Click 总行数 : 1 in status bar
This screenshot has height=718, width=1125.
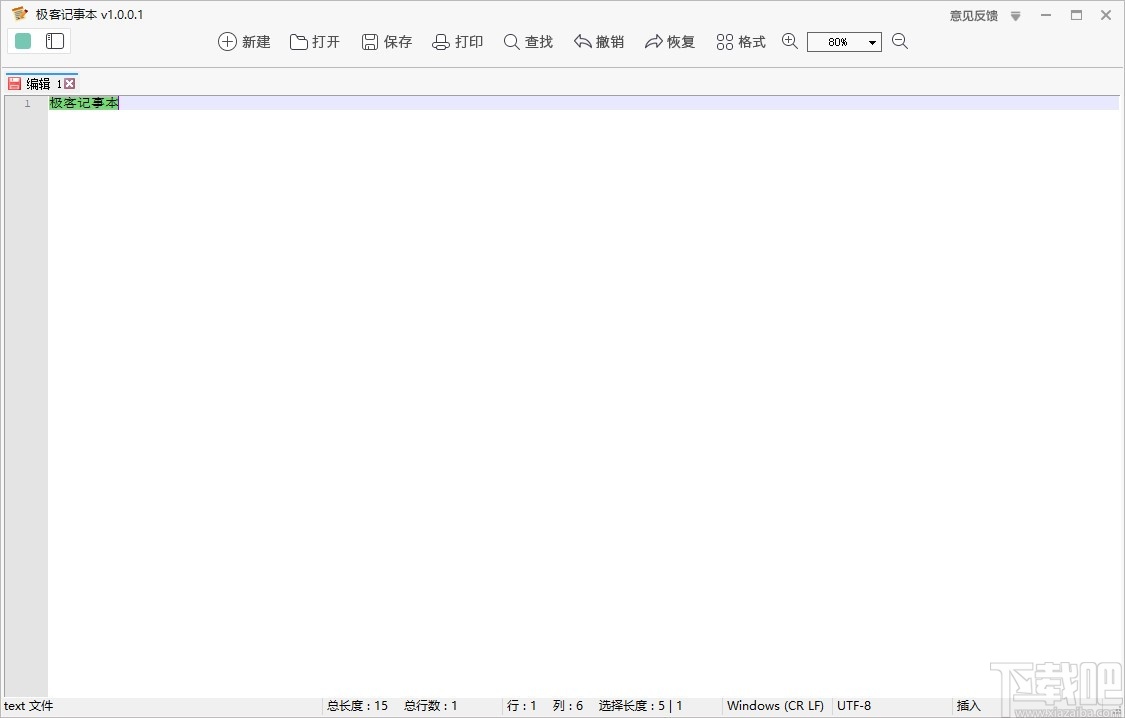430,706
